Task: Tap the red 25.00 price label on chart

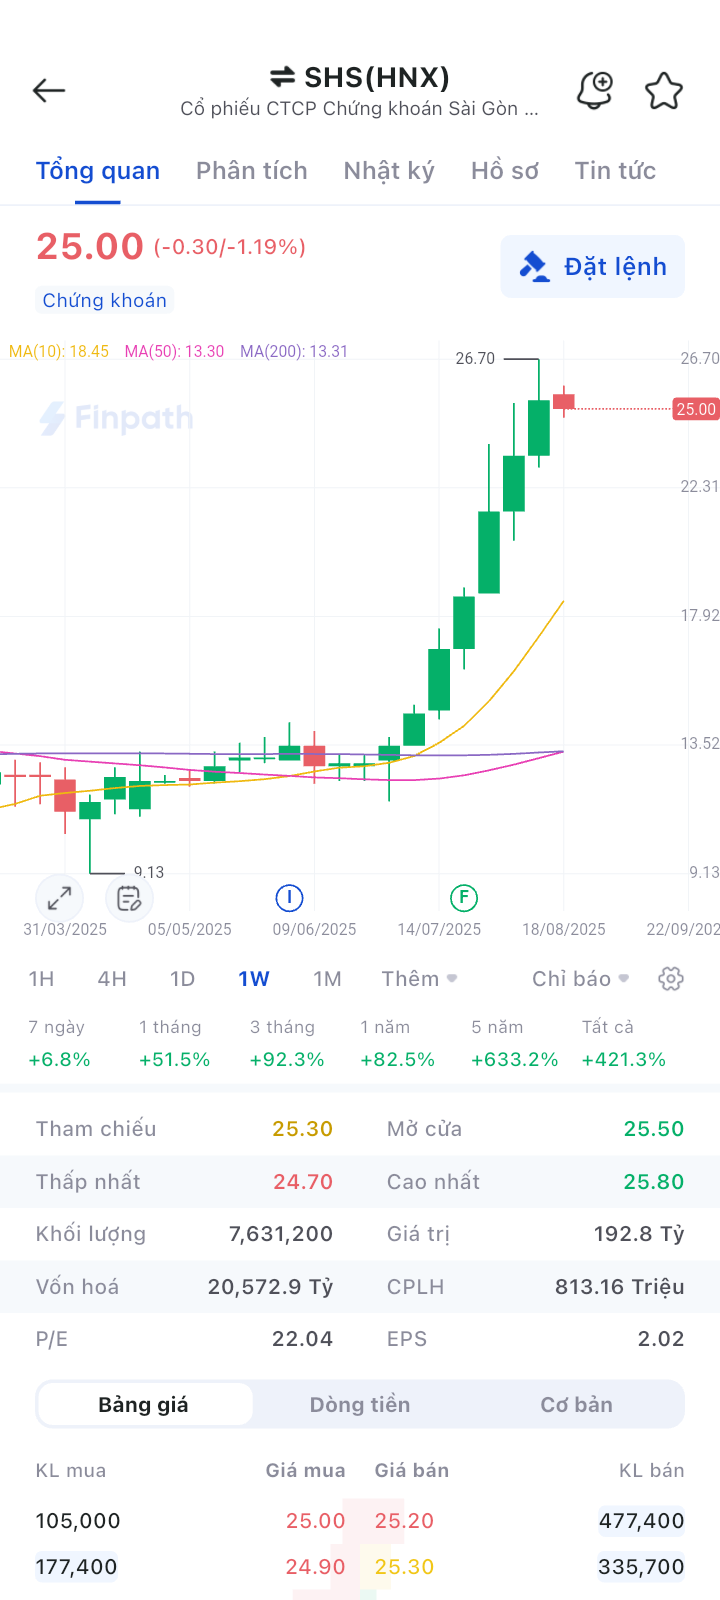Action: pos(696,409)
